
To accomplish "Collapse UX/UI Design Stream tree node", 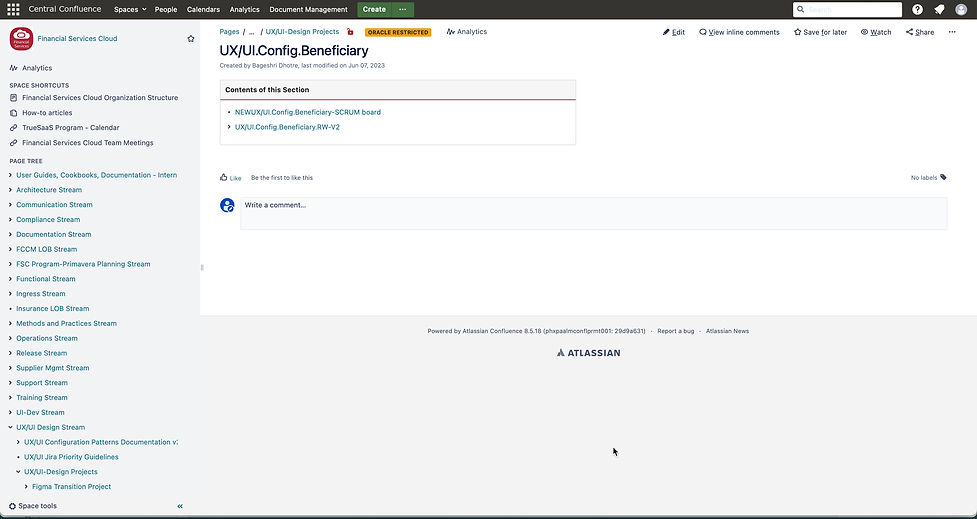I will (x=11, y=427).
